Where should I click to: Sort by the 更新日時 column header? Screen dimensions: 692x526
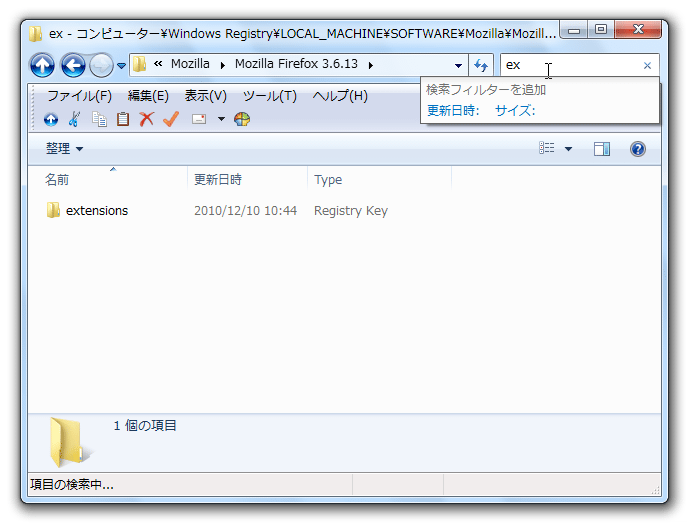248,179
